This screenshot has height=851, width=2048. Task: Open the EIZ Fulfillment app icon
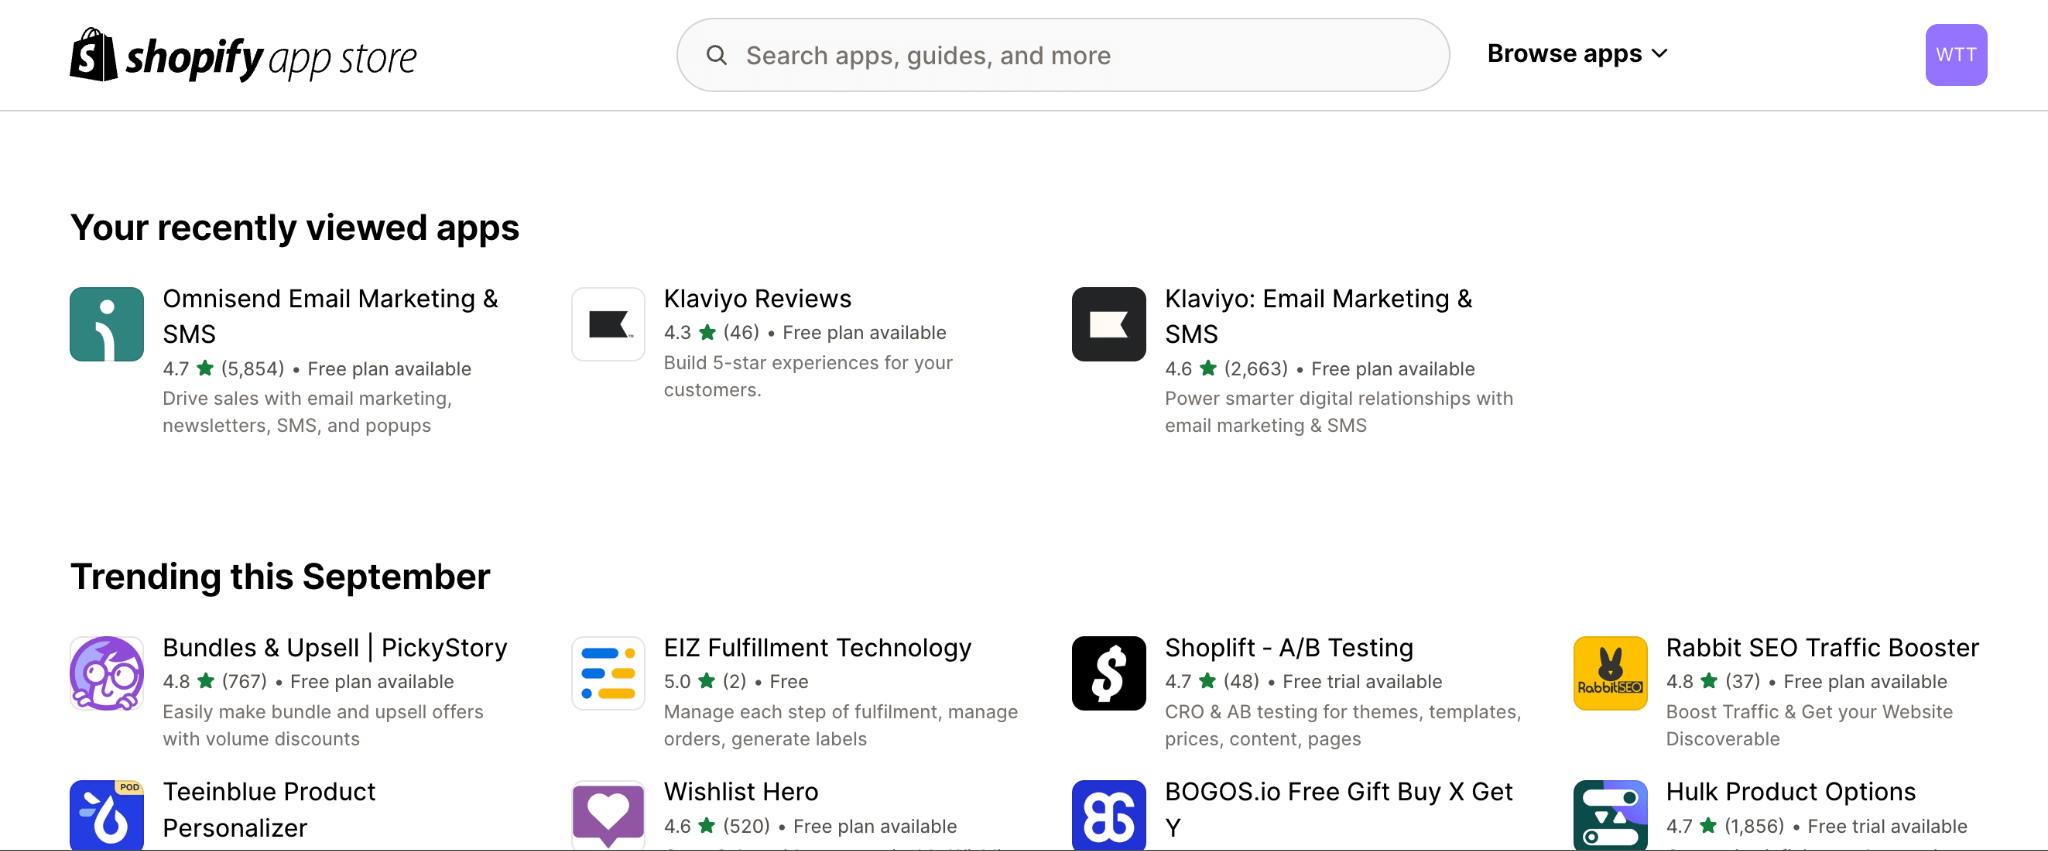[x=608, y=673]
